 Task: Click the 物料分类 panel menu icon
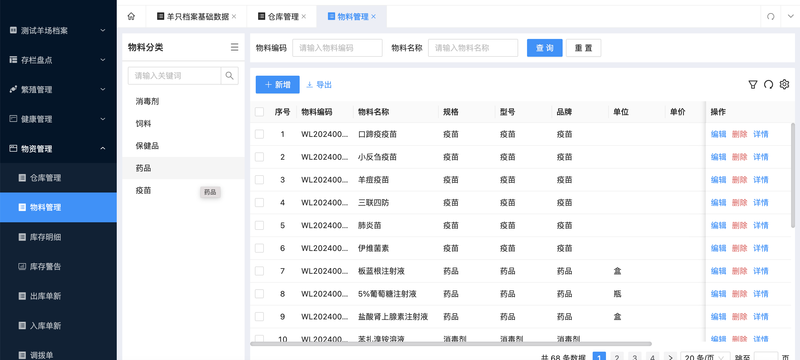234,47
